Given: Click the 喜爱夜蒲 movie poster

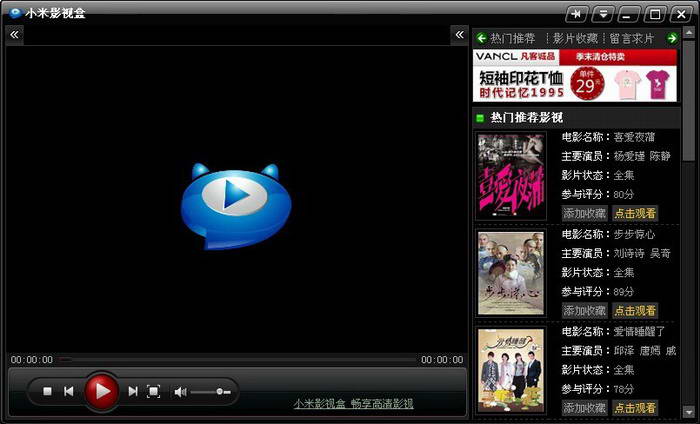Looking at the screenshot, I should click(x=511, y=176).
